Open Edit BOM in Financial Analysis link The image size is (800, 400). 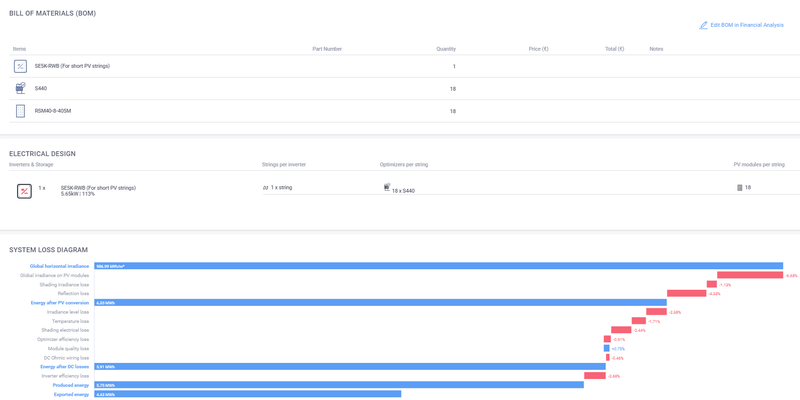tap(747, 25)
